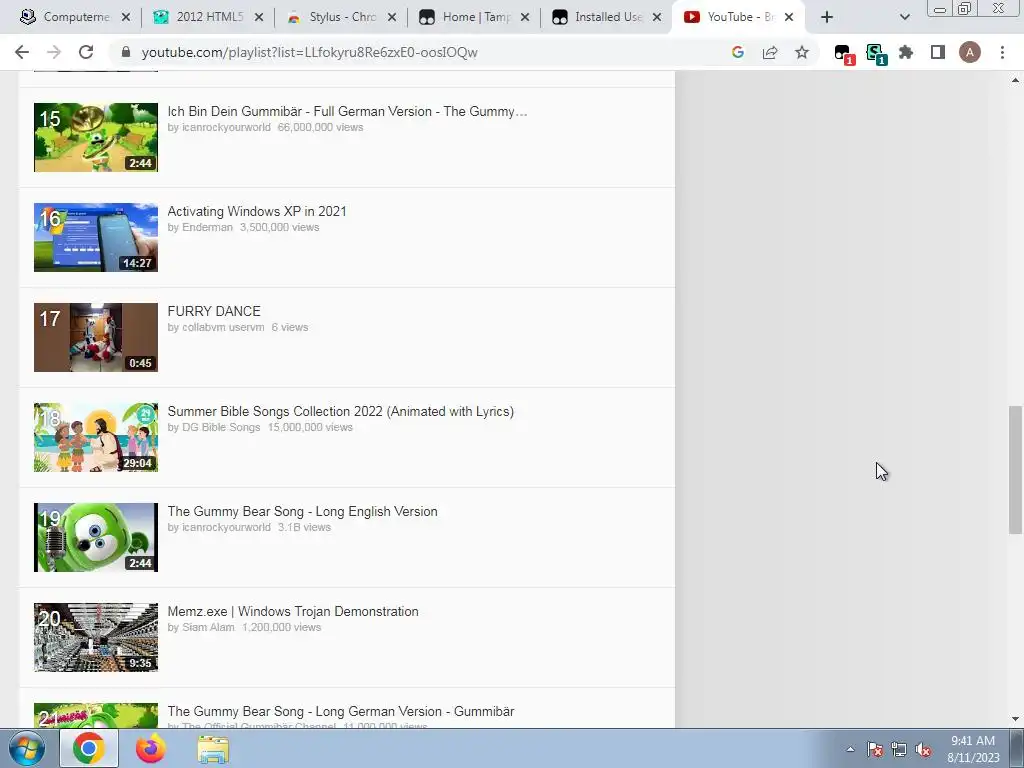Show hidden system tray icons
Screen dimensions: 1024x768
[x=850, y=749]
